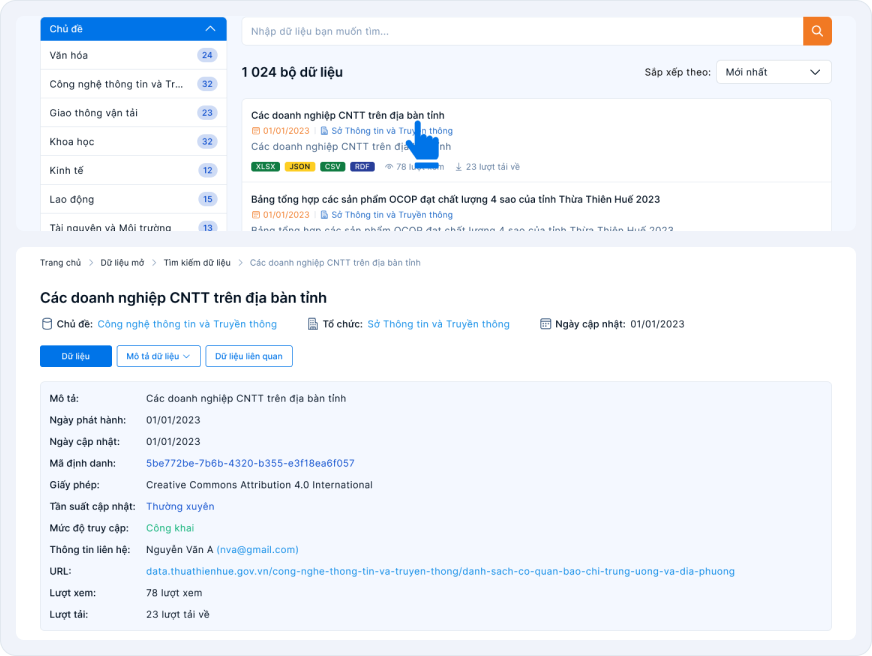
Task: Click the 24 count badge for Văn hóa
Action: point(207,55)
